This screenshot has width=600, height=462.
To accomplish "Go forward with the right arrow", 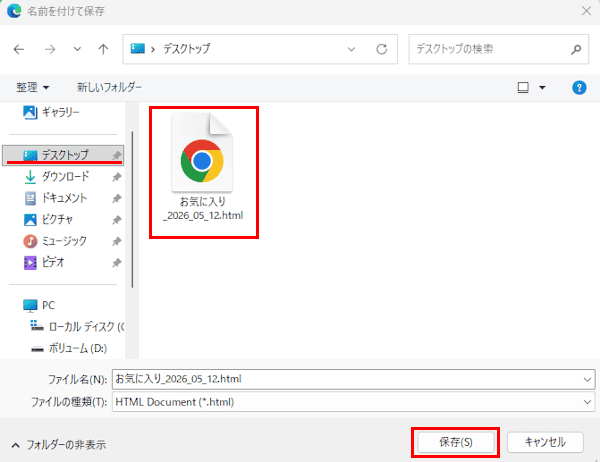I will [50, 49].
